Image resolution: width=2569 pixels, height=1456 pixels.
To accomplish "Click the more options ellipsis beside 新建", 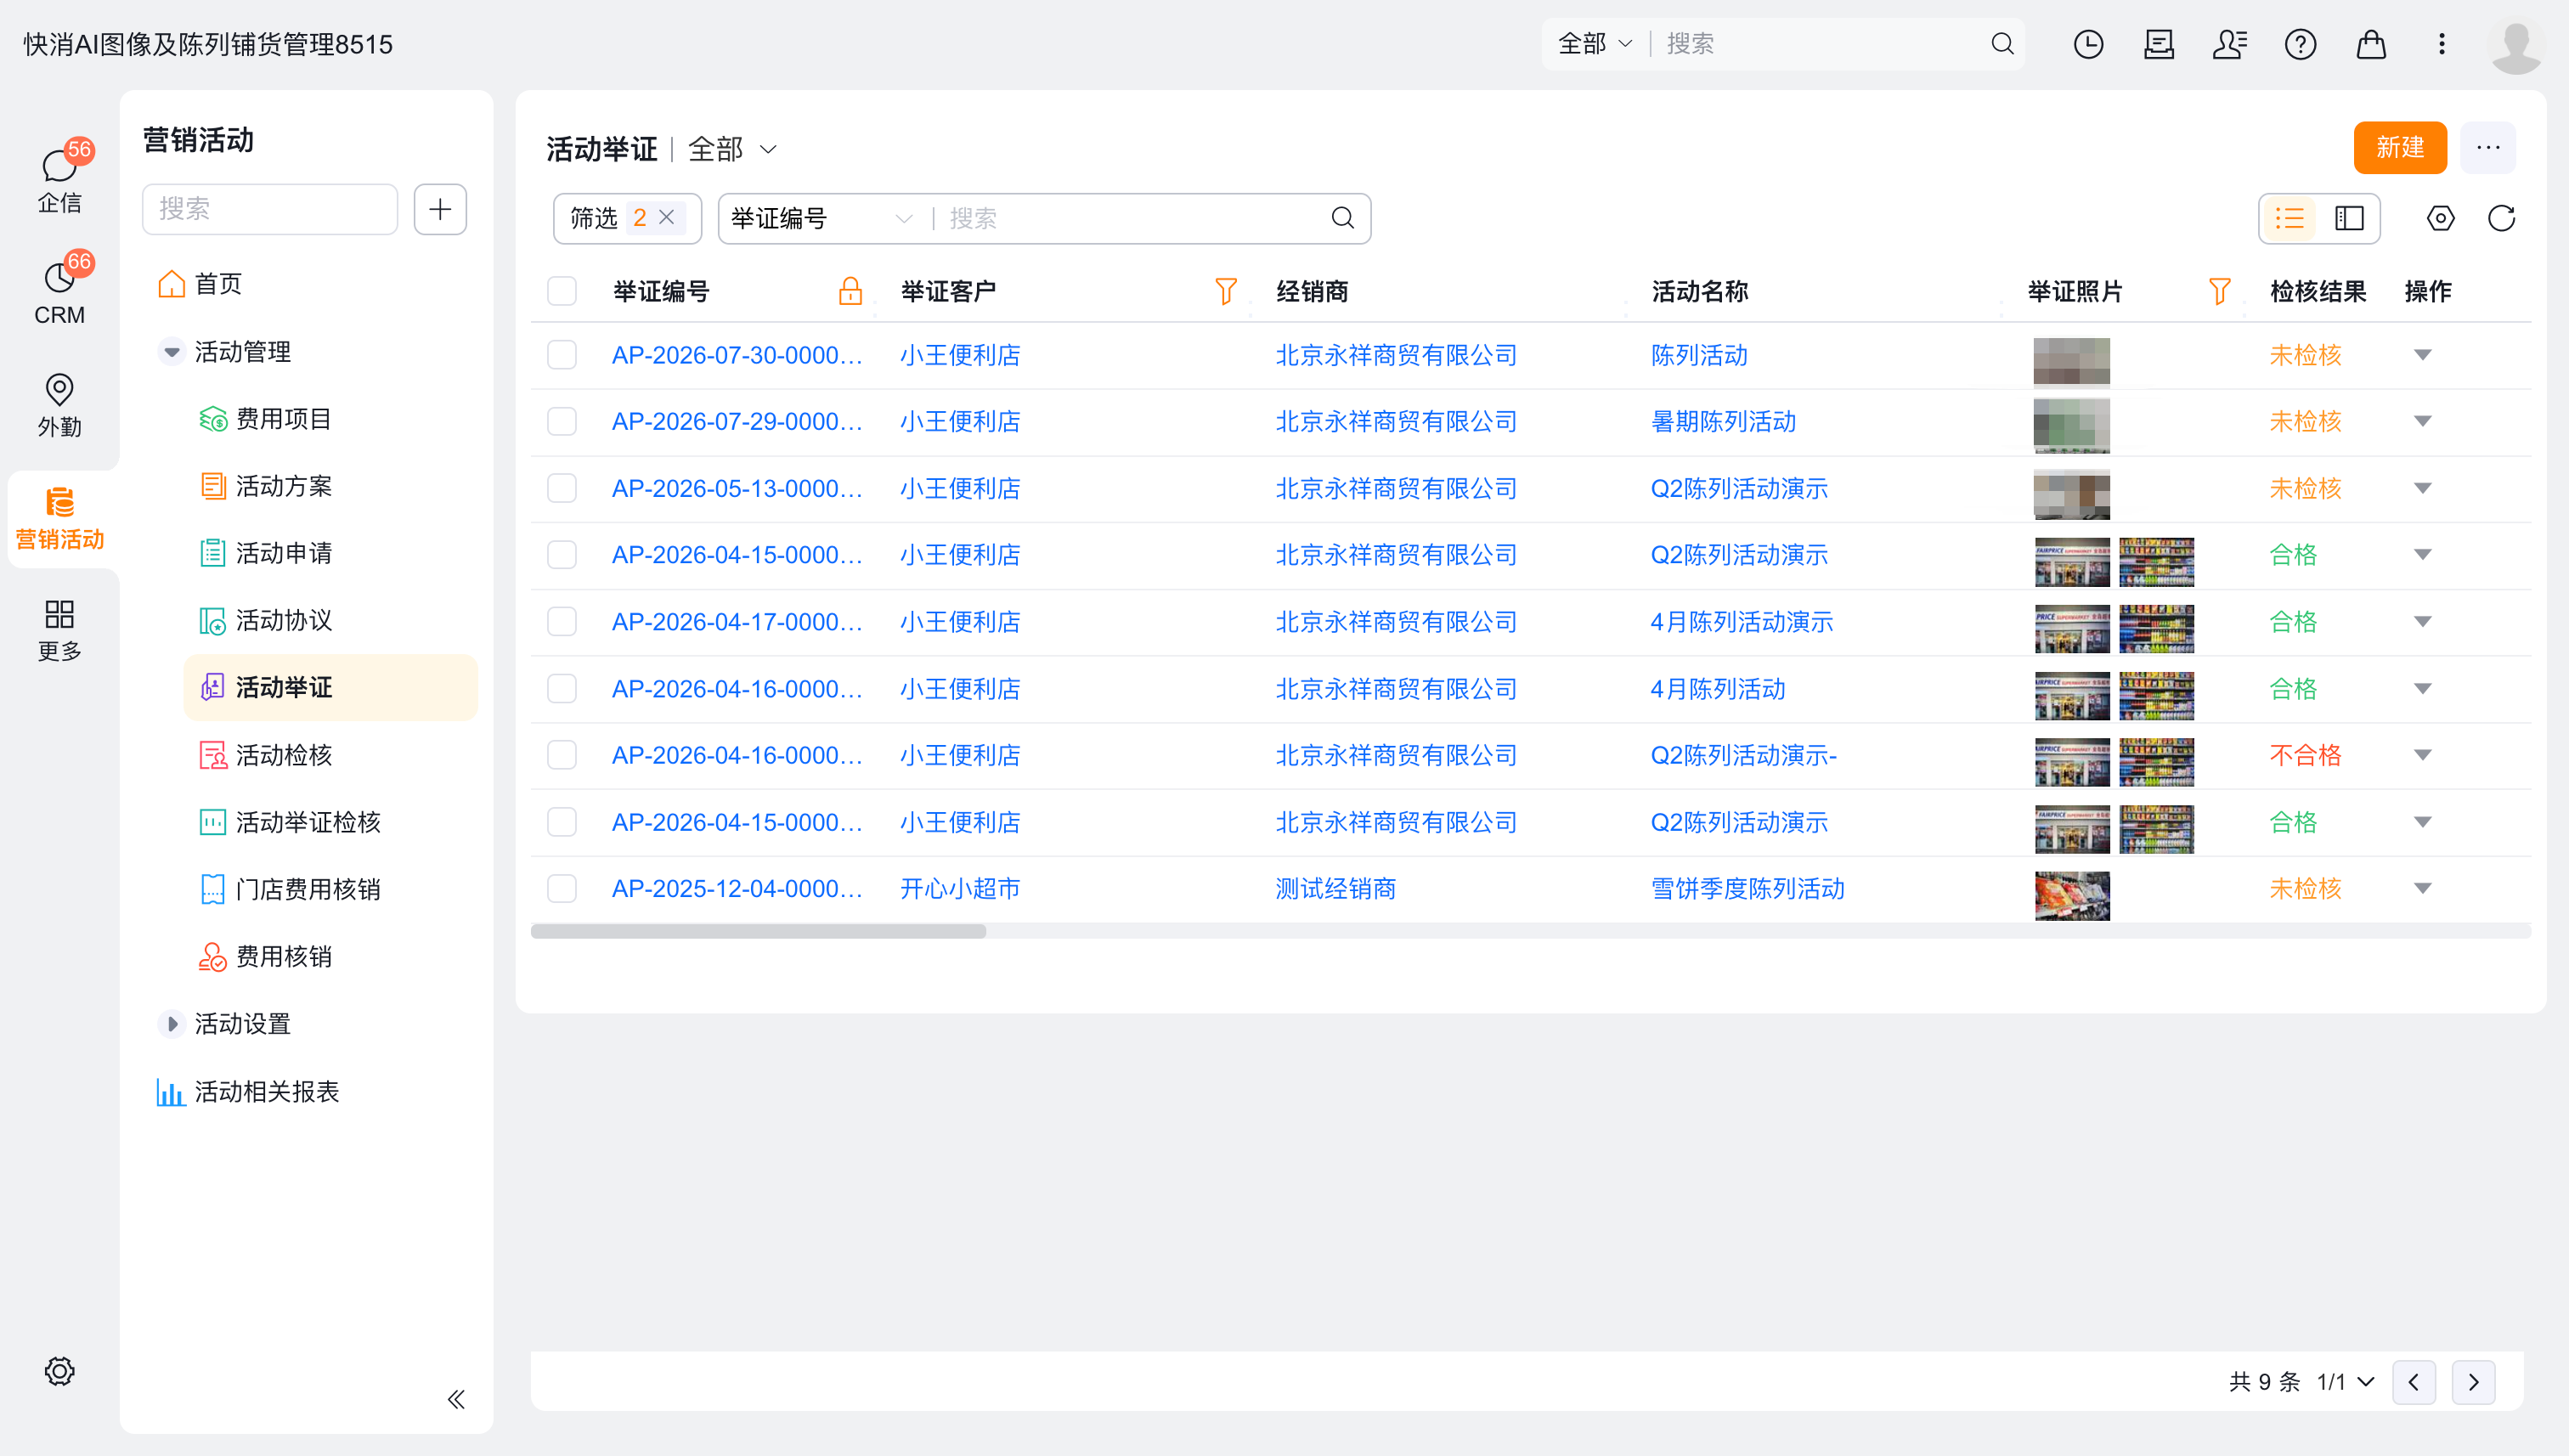I will (2488, 148).
